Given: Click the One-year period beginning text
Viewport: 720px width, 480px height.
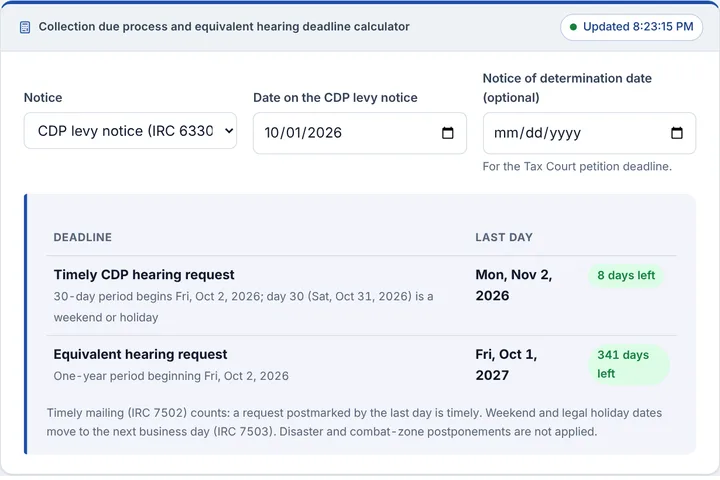Looking at the screenshot, I should 171,376.
